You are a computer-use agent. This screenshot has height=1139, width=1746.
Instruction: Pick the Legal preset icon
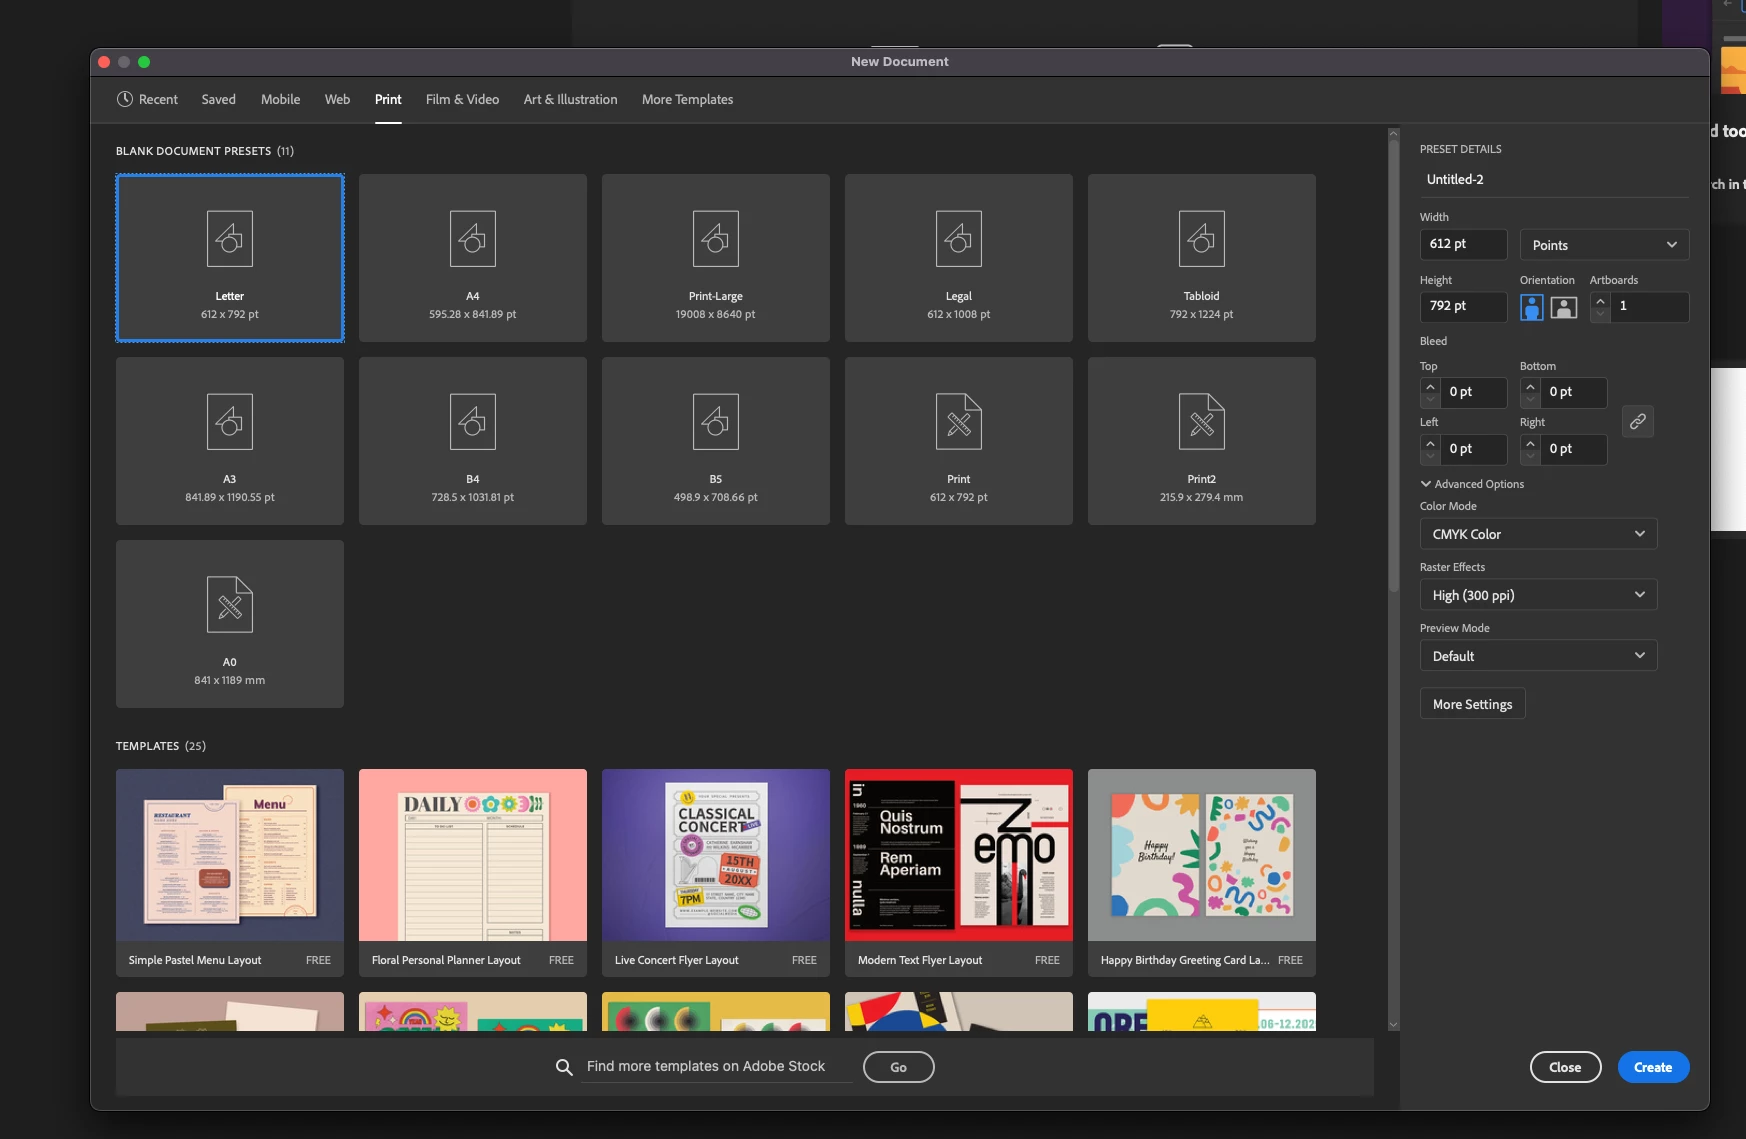(959, 238)
